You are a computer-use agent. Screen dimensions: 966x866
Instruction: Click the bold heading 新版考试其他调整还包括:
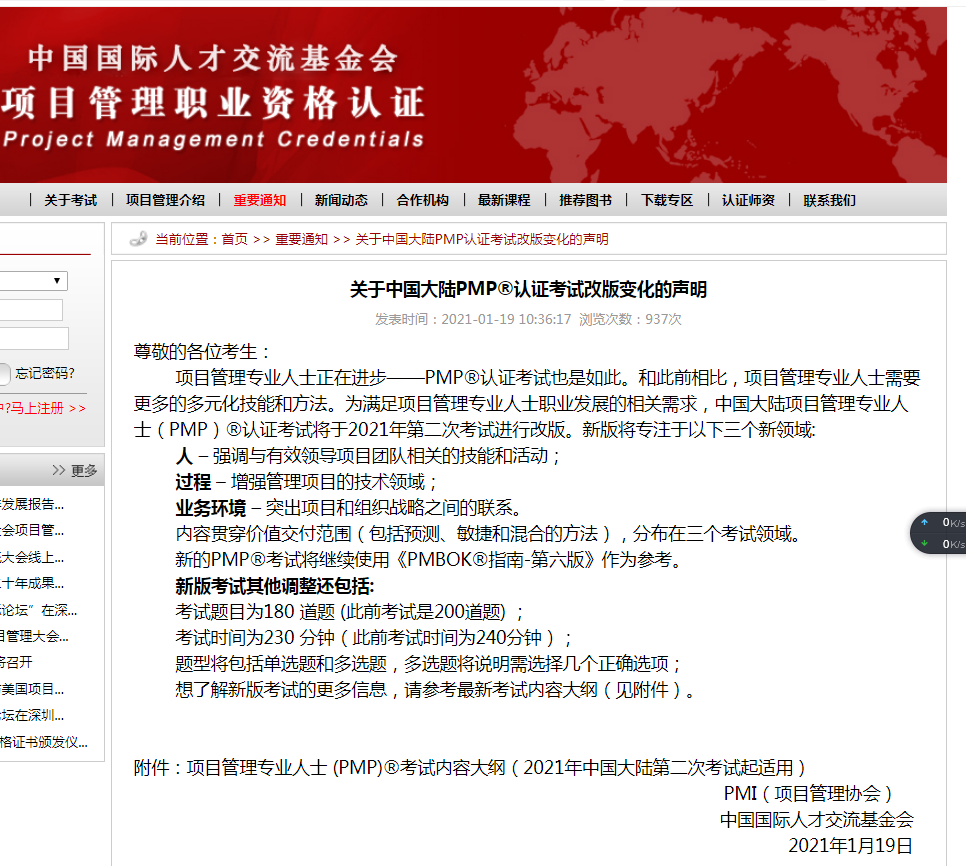pyautogui.click(x=275, y=586)
